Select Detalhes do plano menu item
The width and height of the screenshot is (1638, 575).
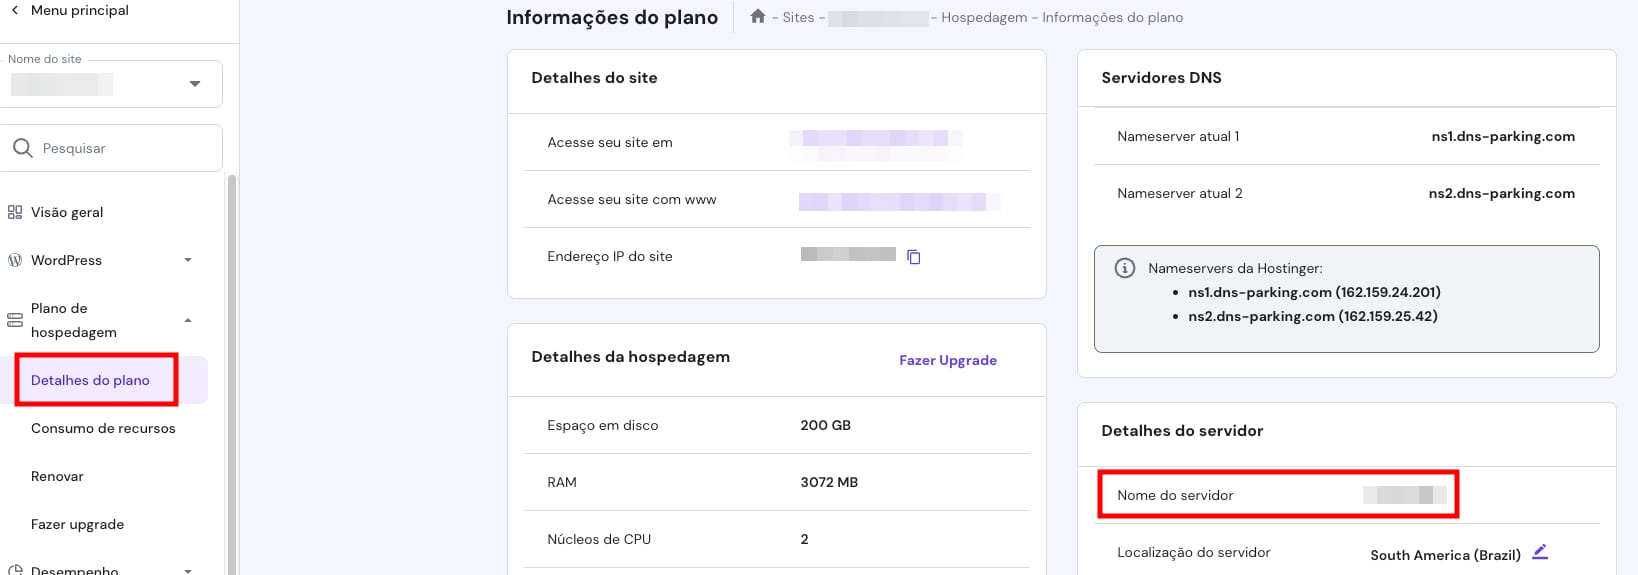[x=90, y=380]
